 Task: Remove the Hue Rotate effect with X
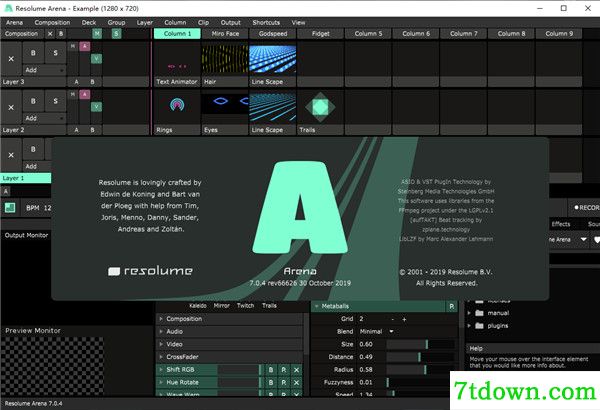[297, 382]
